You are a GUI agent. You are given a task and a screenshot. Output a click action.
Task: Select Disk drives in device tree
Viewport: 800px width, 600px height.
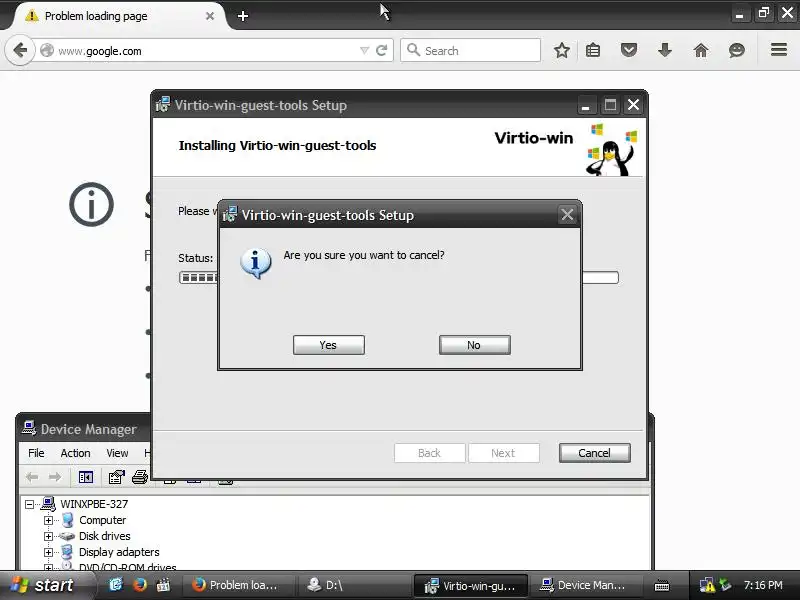(105, 536)
